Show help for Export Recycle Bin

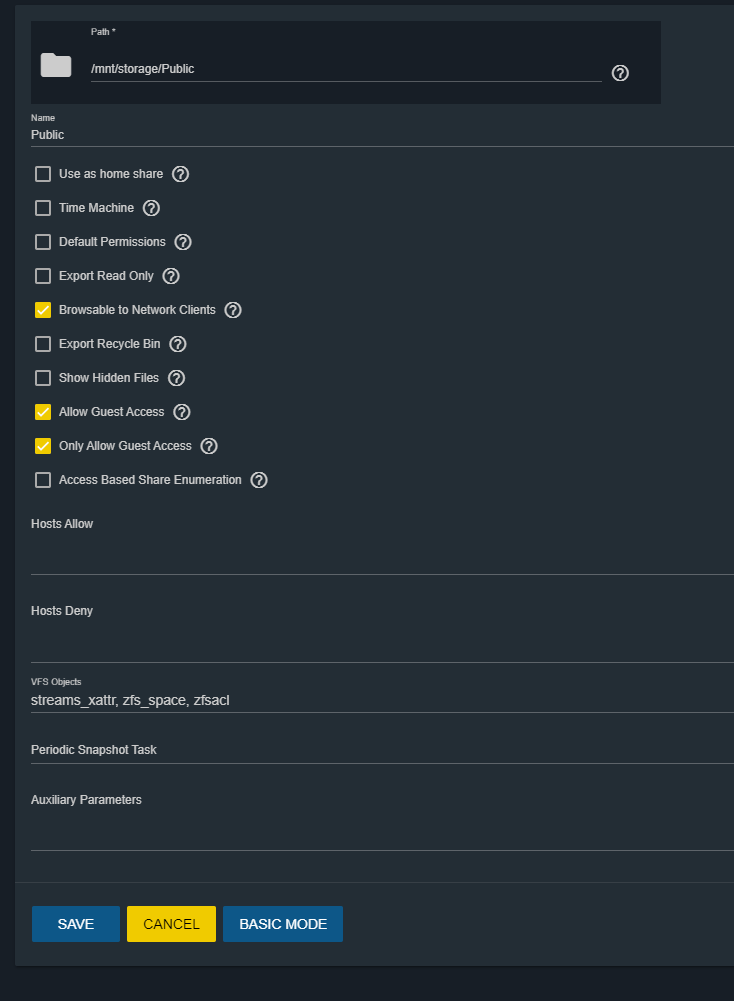[178, 344]
